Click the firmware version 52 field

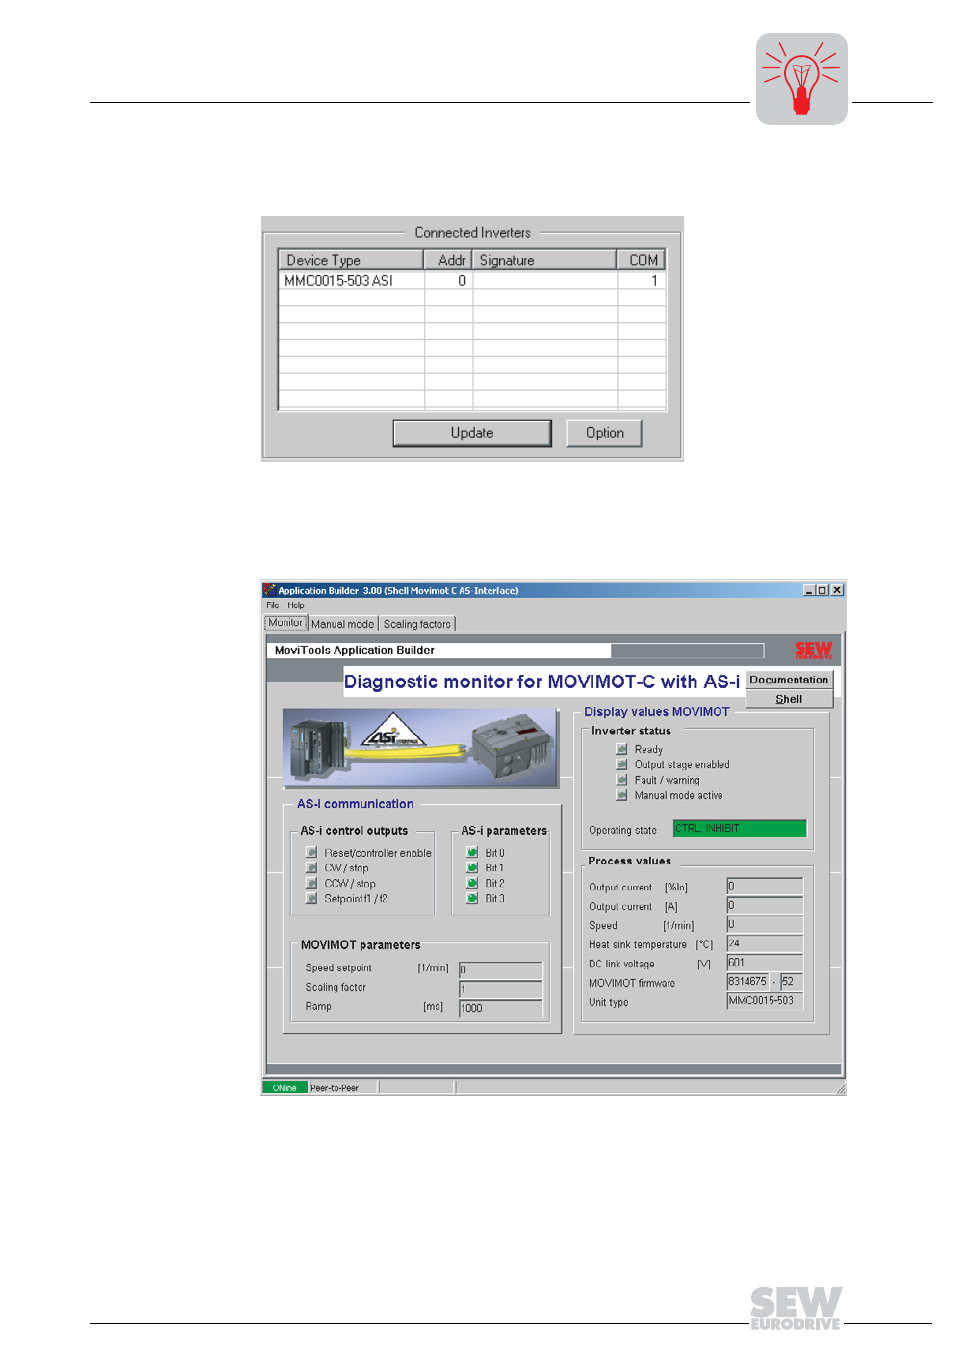[791, 981]
